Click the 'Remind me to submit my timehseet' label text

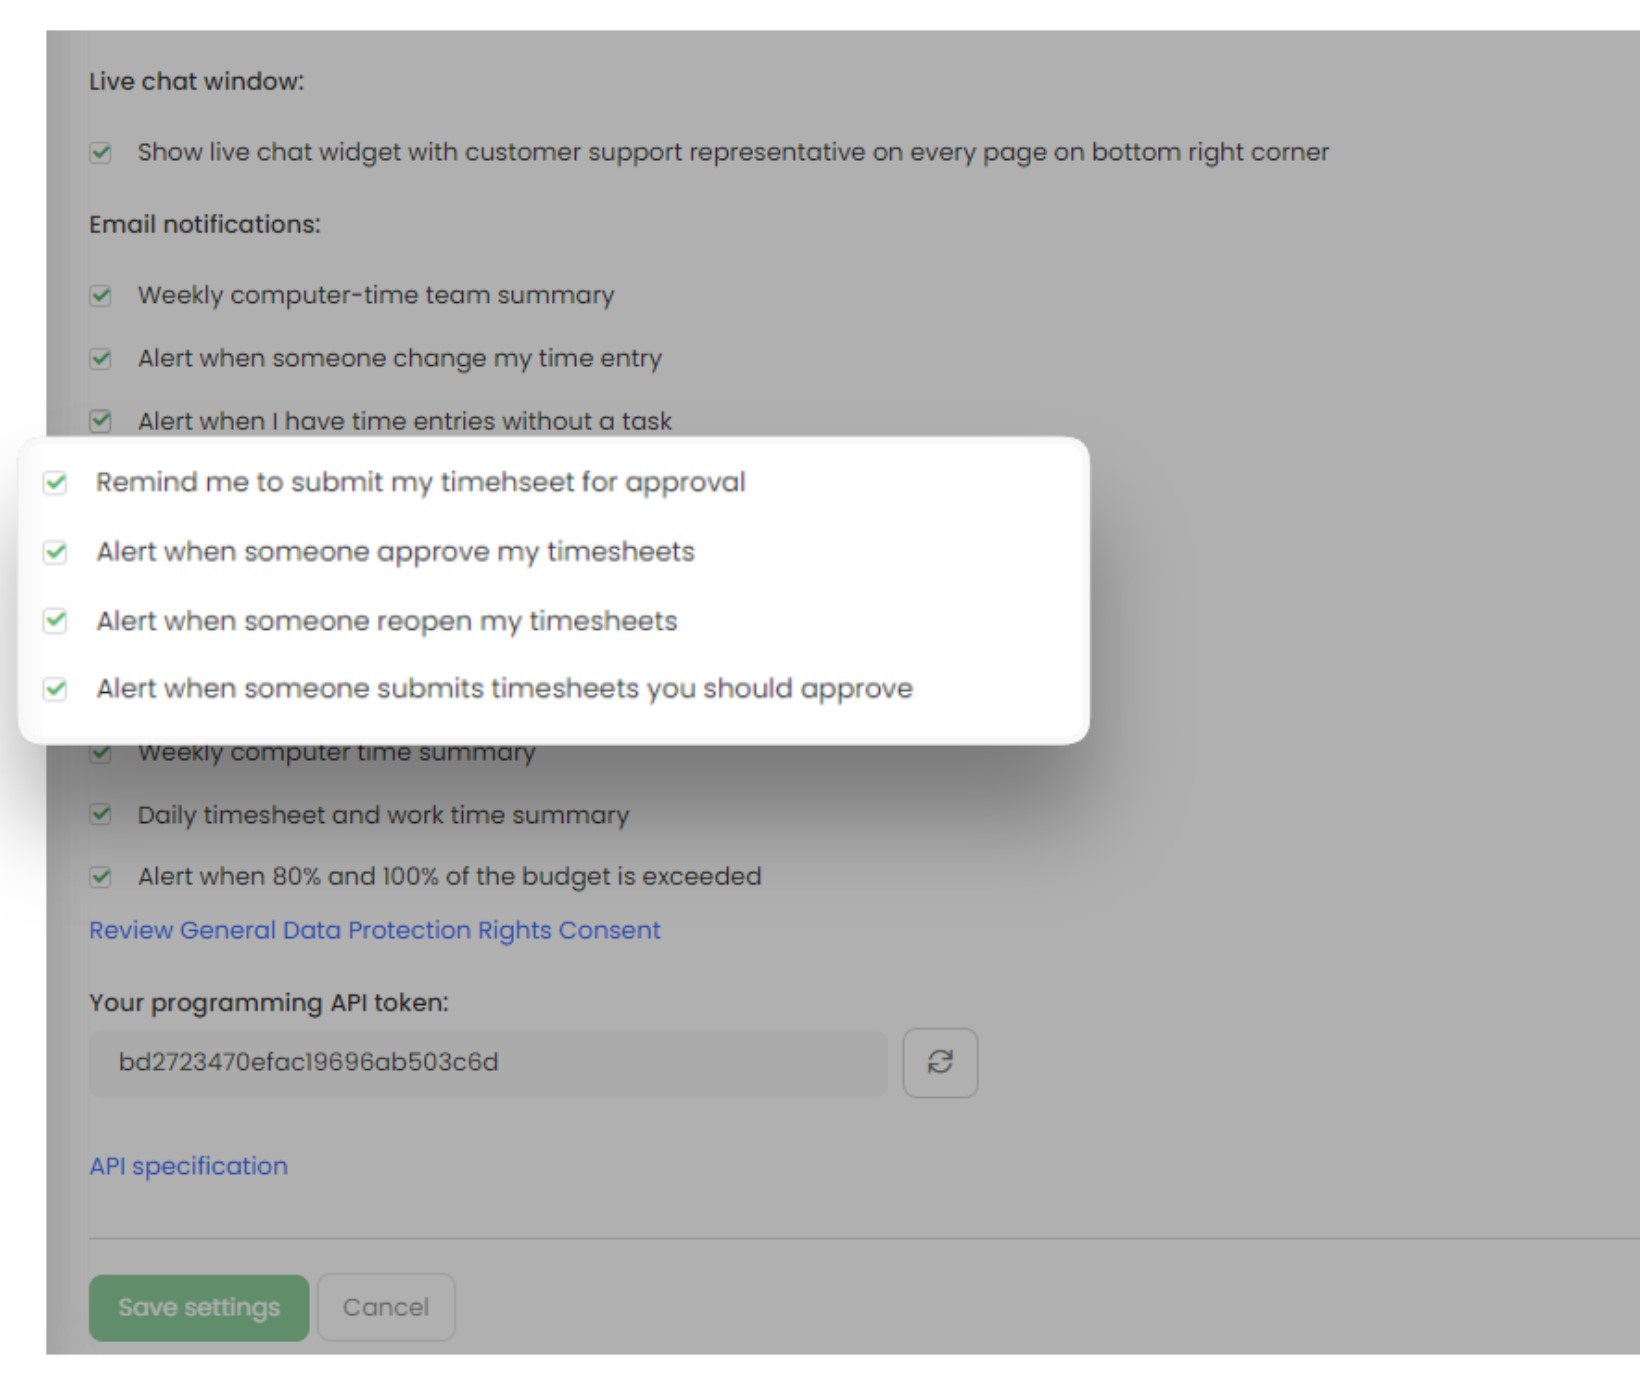click(x=421, y=482)
